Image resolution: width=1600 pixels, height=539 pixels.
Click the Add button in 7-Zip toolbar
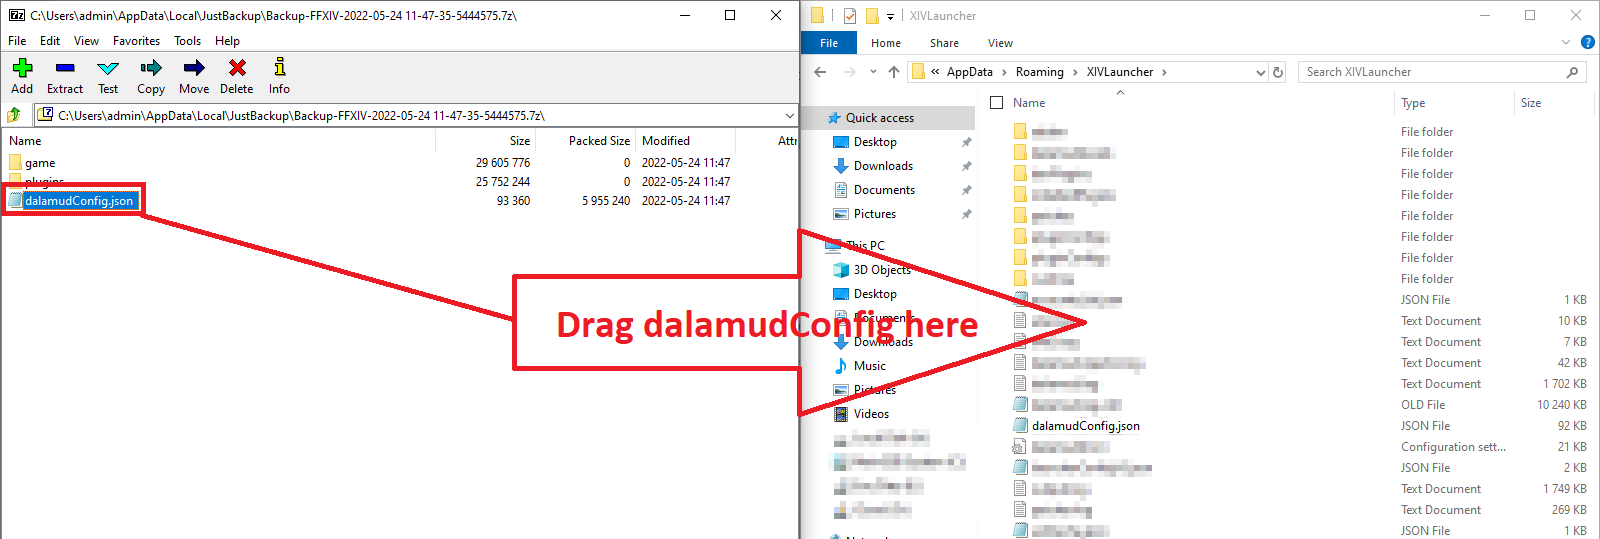(22, 76)
